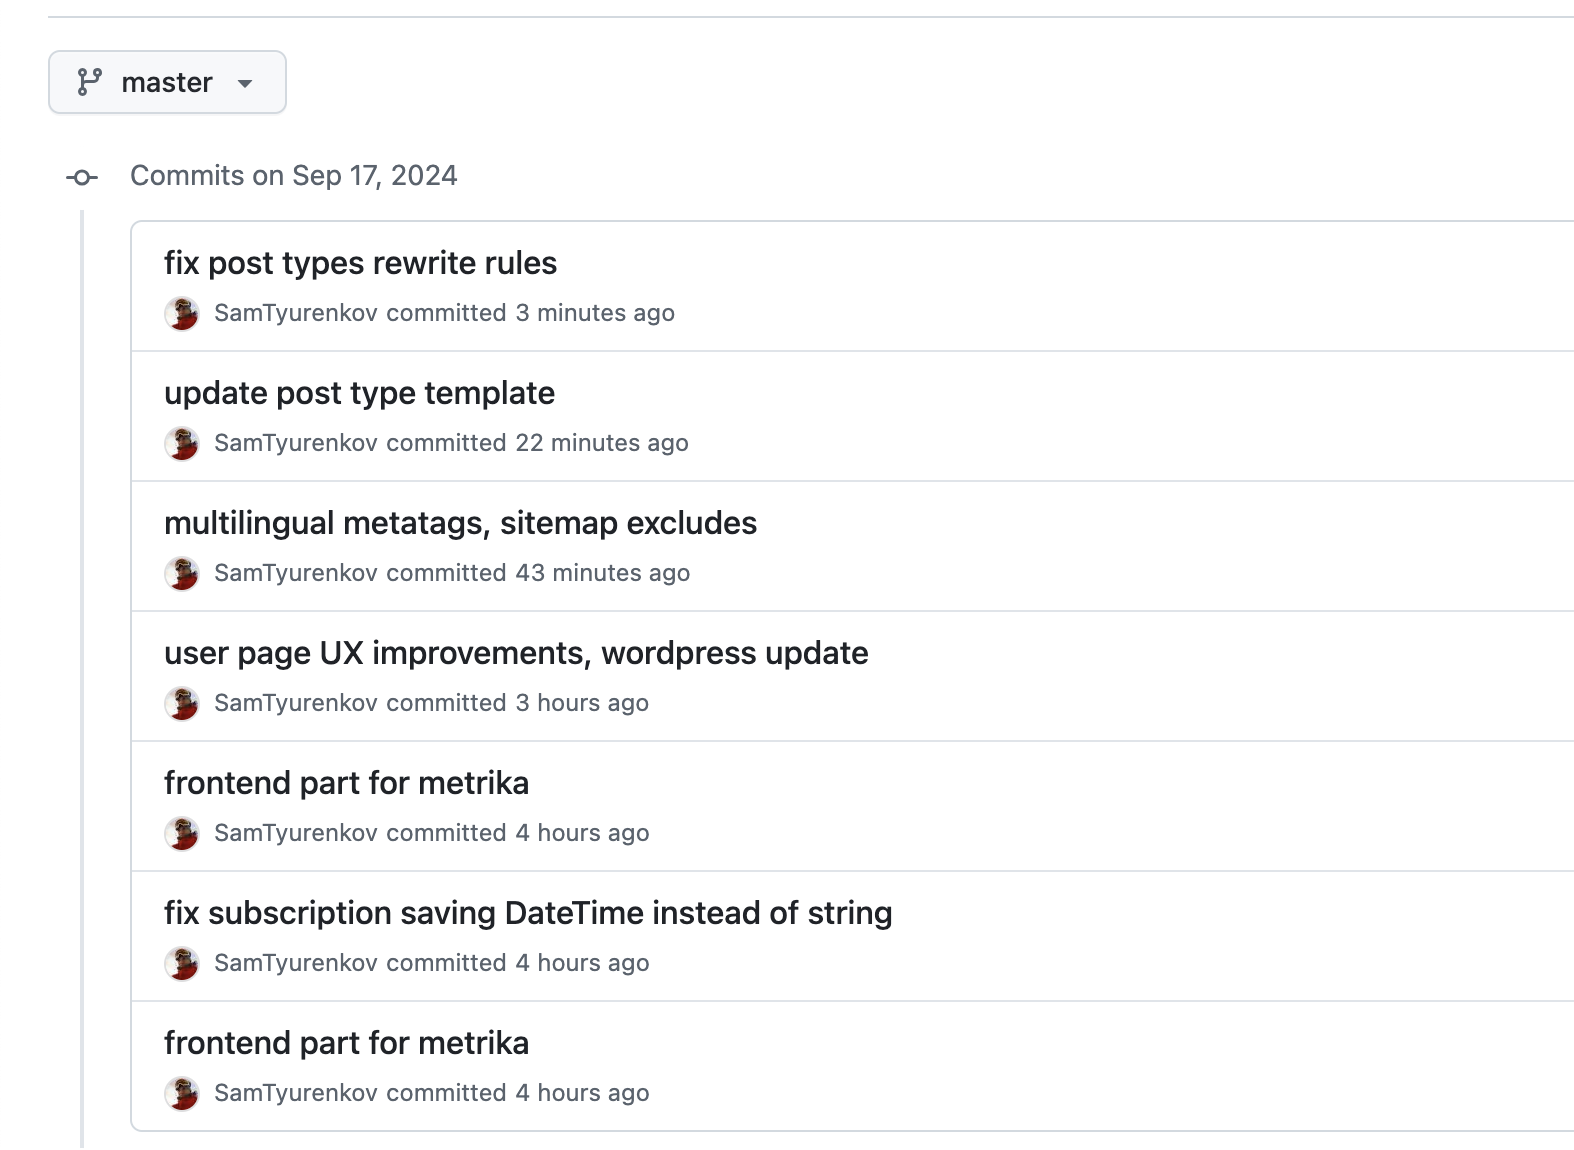Click avatar on 'fix subscription saving DateTime' commit
The width and height of the screenshot is (1574, 1150).
pos(182,963)
